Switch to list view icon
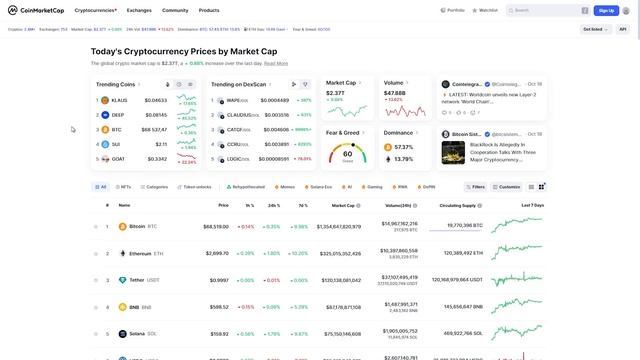This screenshot has width=640, height=360. (x=531, y=187)
